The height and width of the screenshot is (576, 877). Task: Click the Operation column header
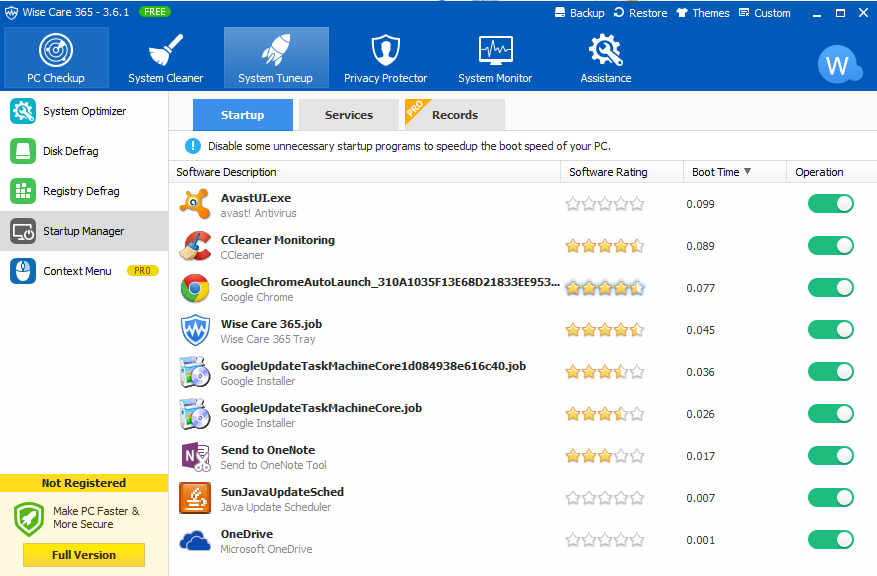click(x=832, y=172)
